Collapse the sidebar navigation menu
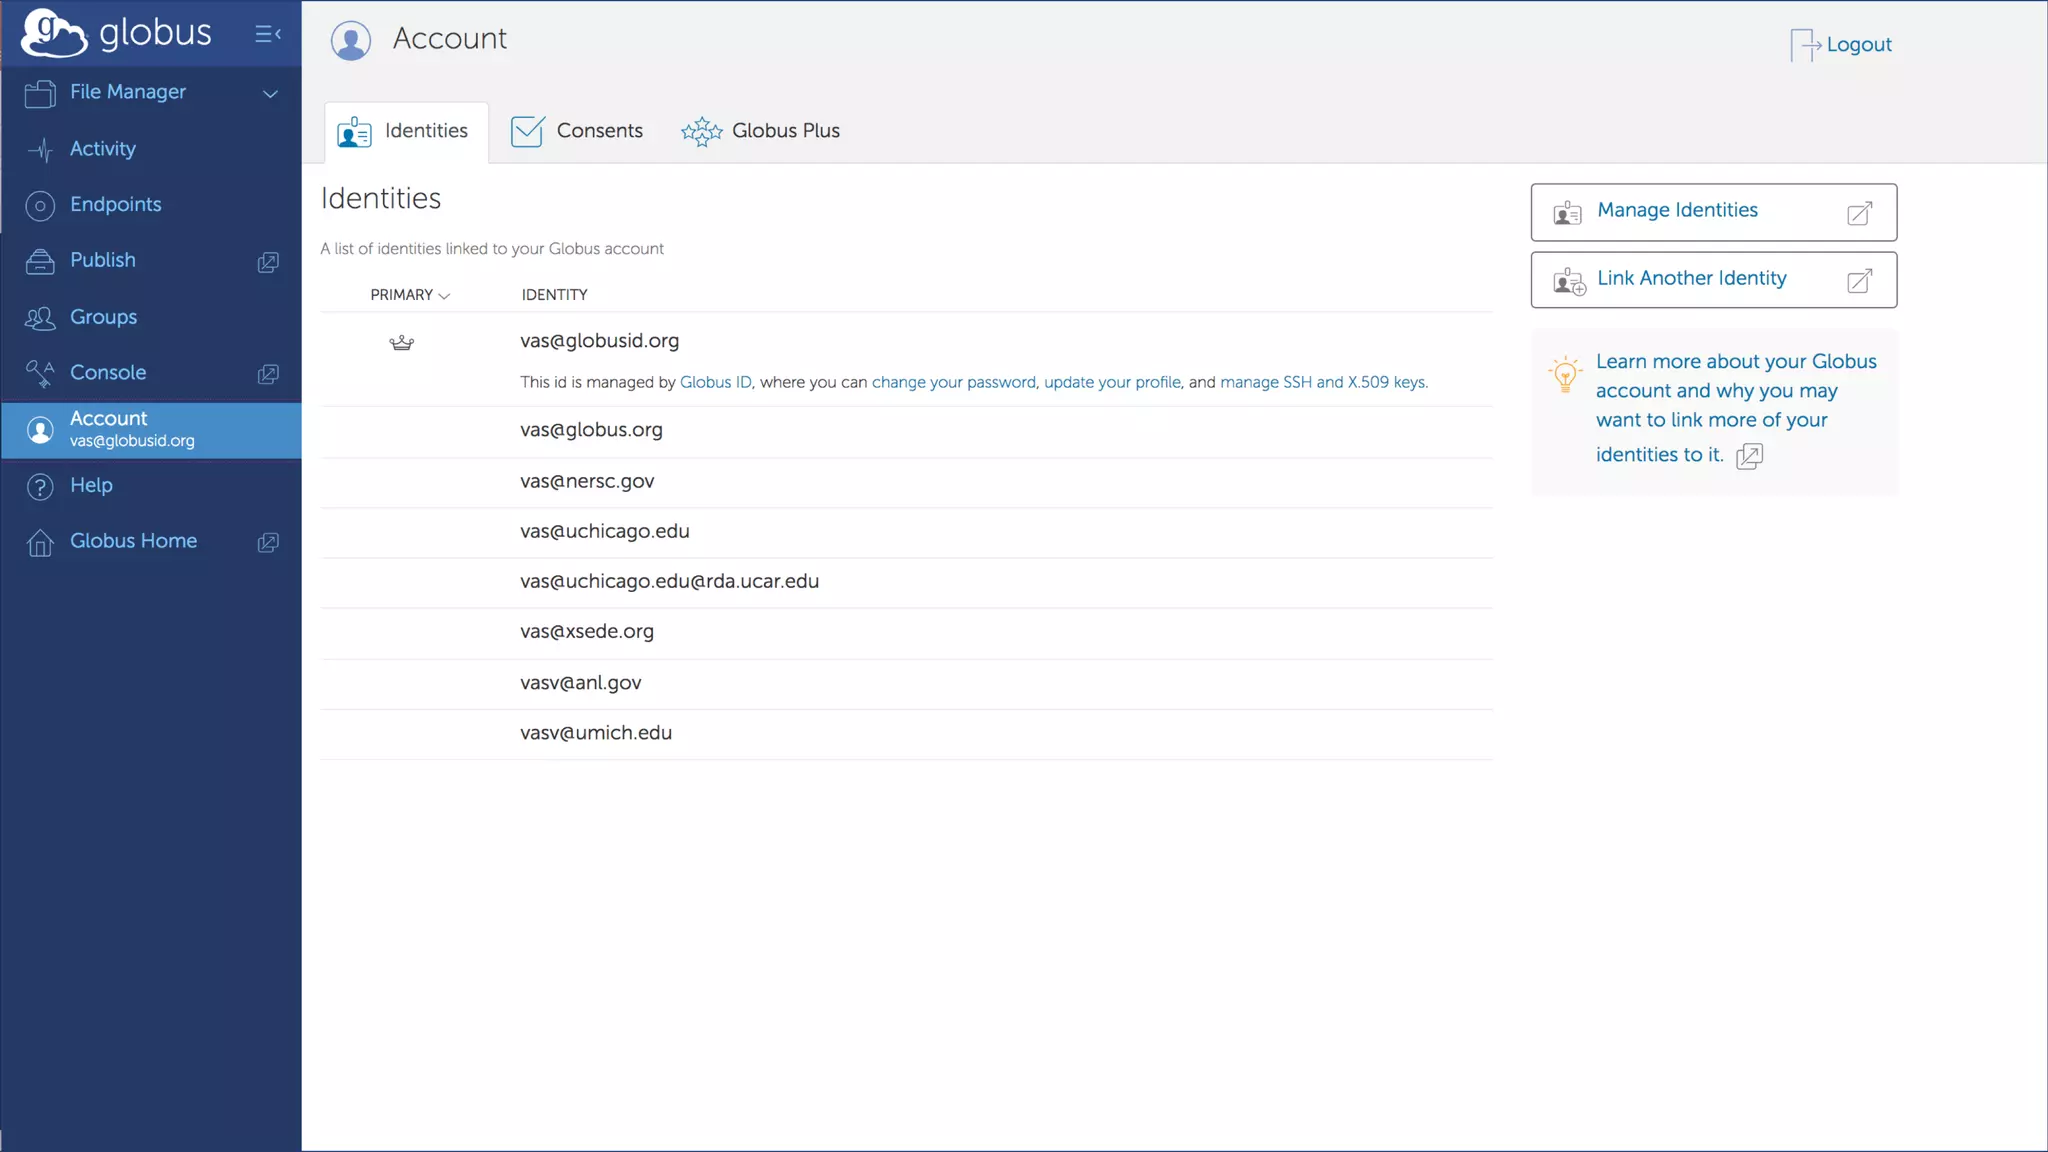The width and height of the screenshot is (2048, 1152). [x=267, y=34]
